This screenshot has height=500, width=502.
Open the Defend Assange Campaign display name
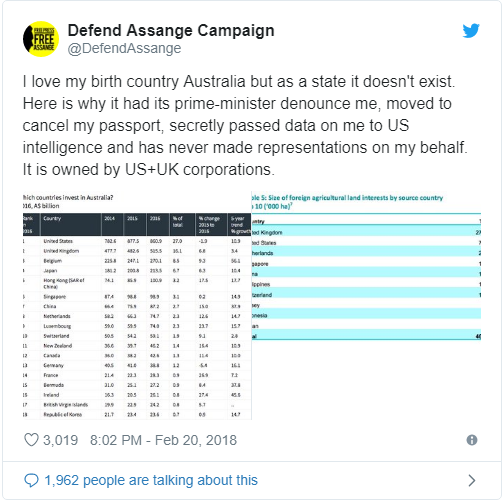pyautogui.click(x=171, y=30)
